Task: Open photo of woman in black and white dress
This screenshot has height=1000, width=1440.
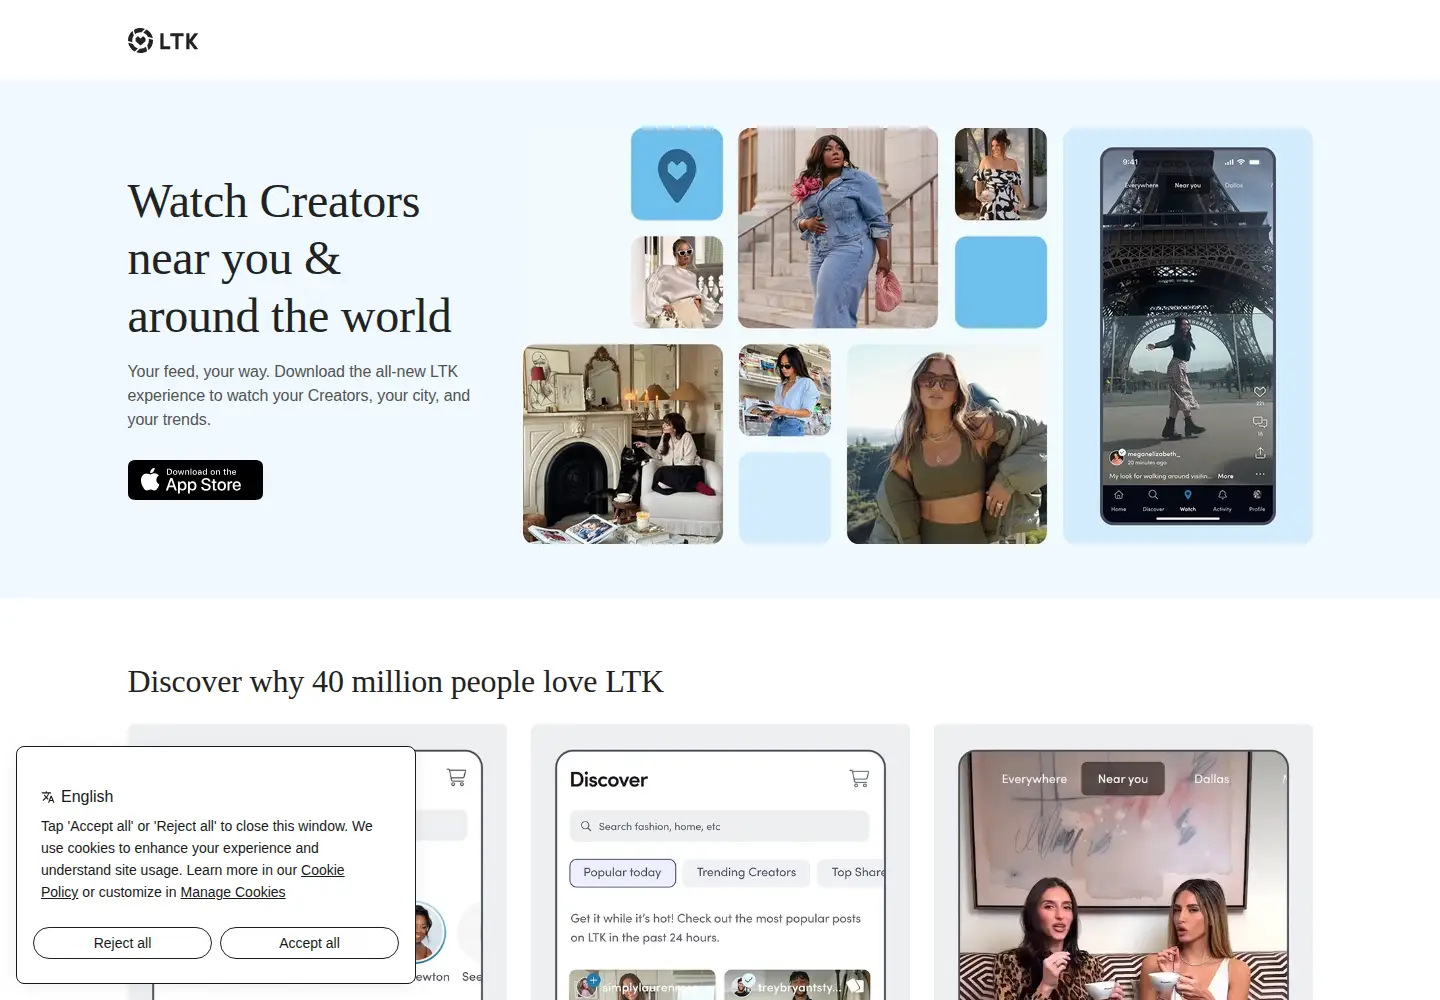Action: click(x=1001, y=174)
